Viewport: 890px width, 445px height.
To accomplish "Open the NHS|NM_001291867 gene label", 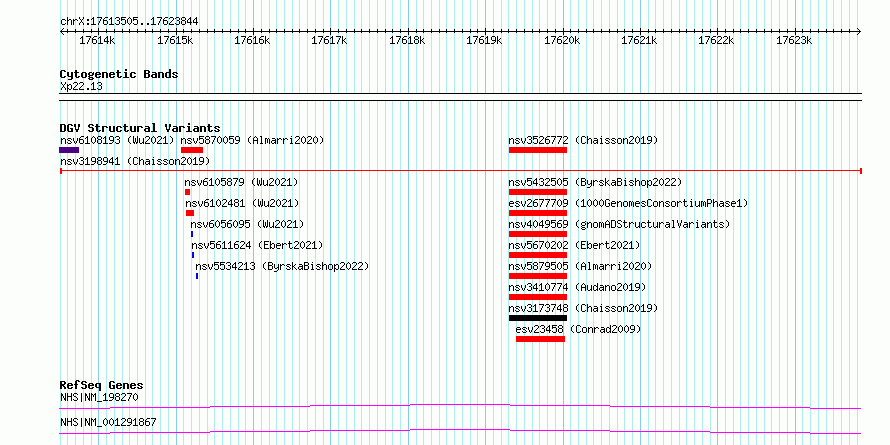I will pos(108,422).
